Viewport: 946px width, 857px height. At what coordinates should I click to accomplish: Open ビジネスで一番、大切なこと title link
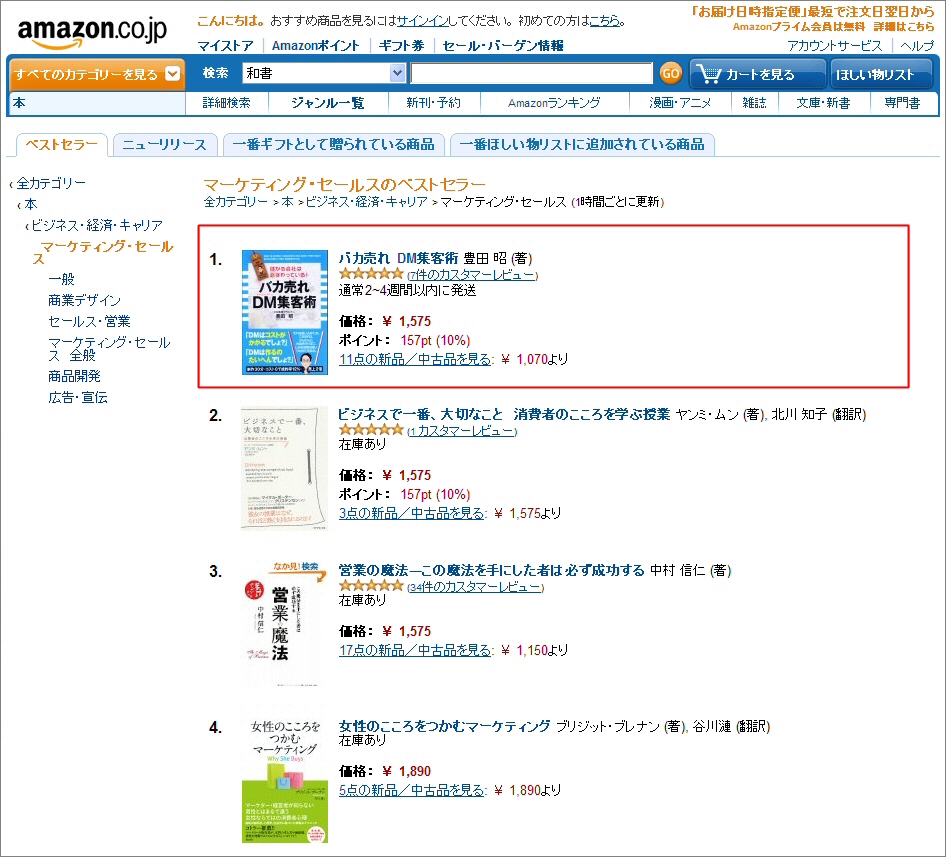click(504, 414)
